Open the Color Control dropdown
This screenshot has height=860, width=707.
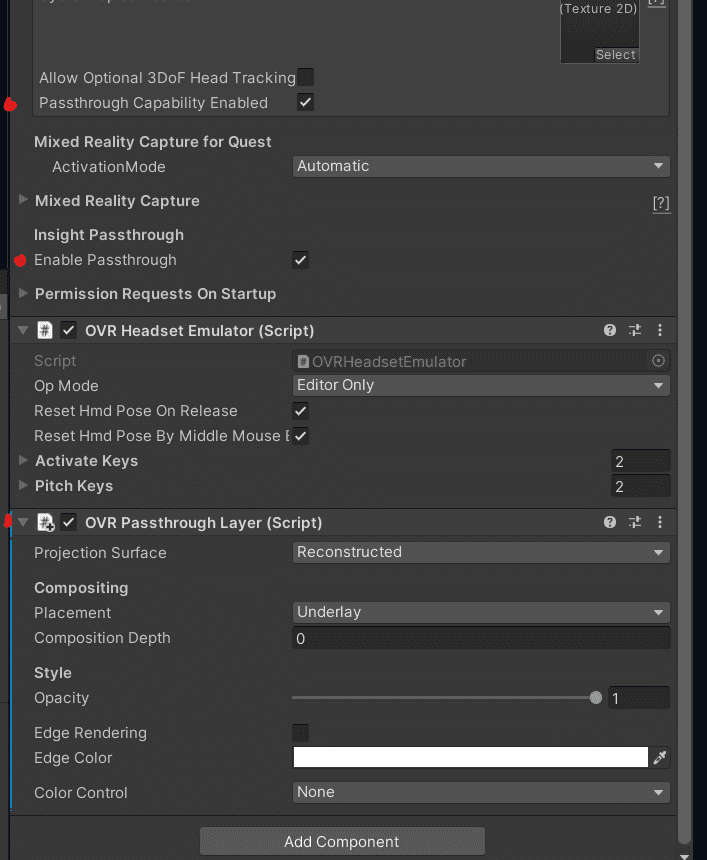pos(481,793)
